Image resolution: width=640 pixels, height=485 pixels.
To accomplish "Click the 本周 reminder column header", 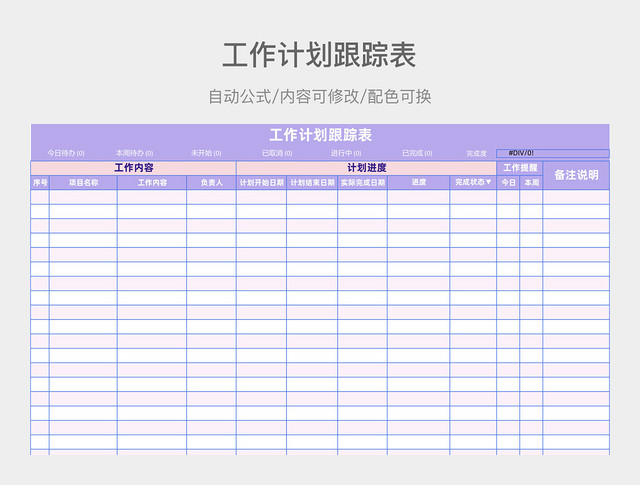I will tap(531, 182).
